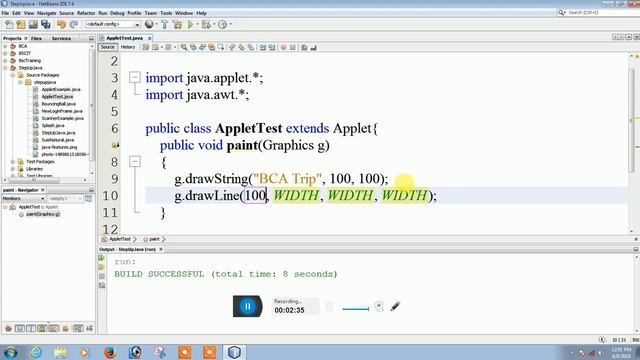Click the Windows Explorer folder in taskbar
This screenshot has width=640, height=360.
(x=60, y=352)
